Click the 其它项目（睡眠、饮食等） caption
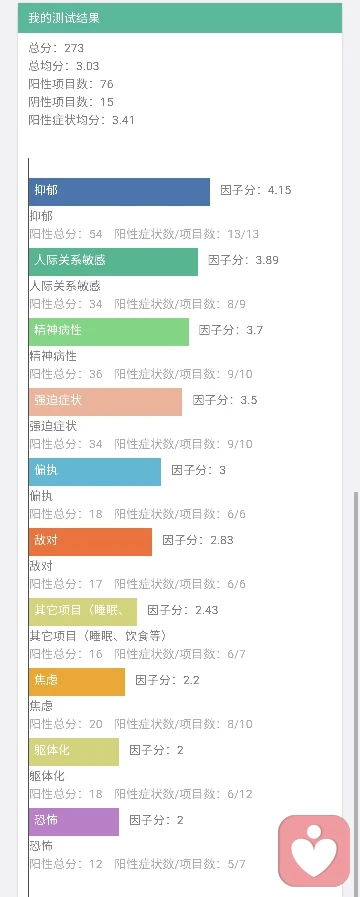This screenshot has height=897, width=360. [98, 636]
